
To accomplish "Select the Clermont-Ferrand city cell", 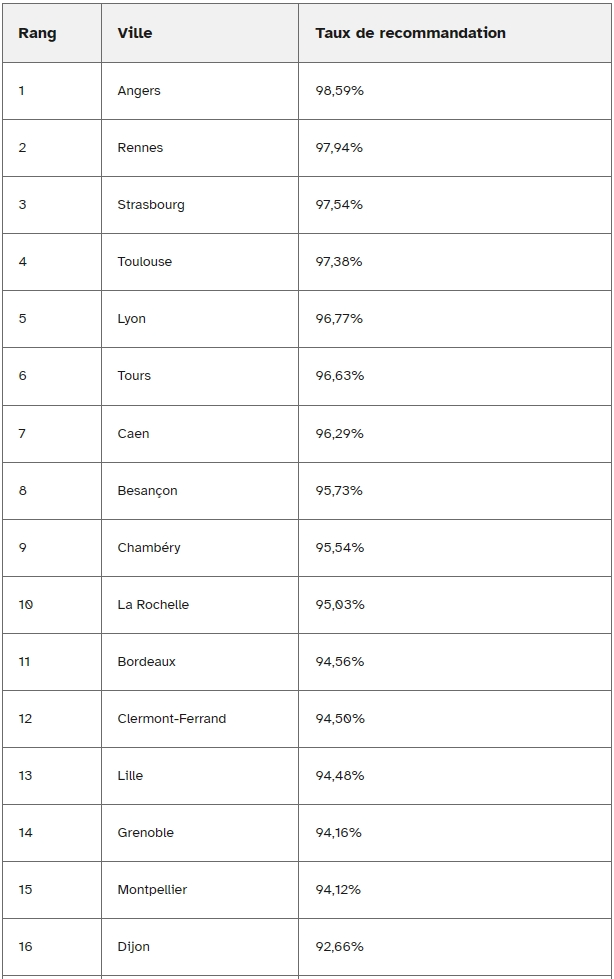I will (x=200, y=719).
